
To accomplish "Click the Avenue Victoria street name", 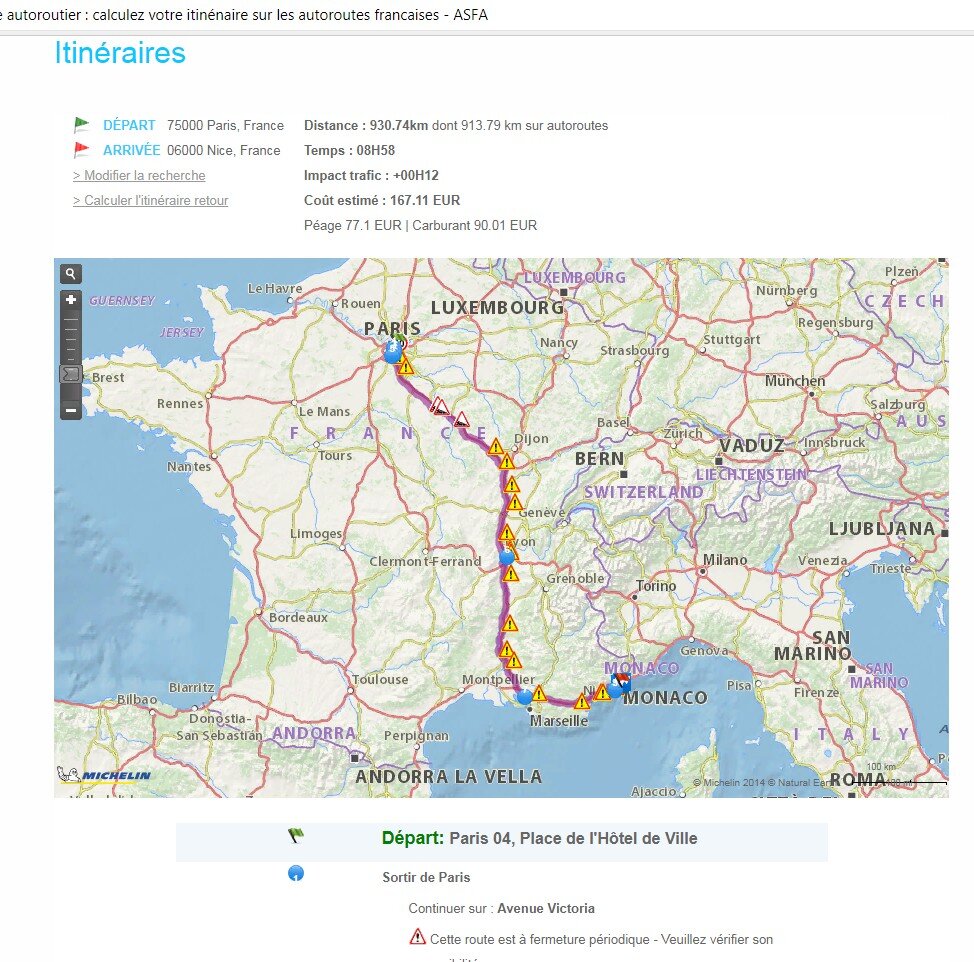I will pyautogui.click(x=546, y=909).
